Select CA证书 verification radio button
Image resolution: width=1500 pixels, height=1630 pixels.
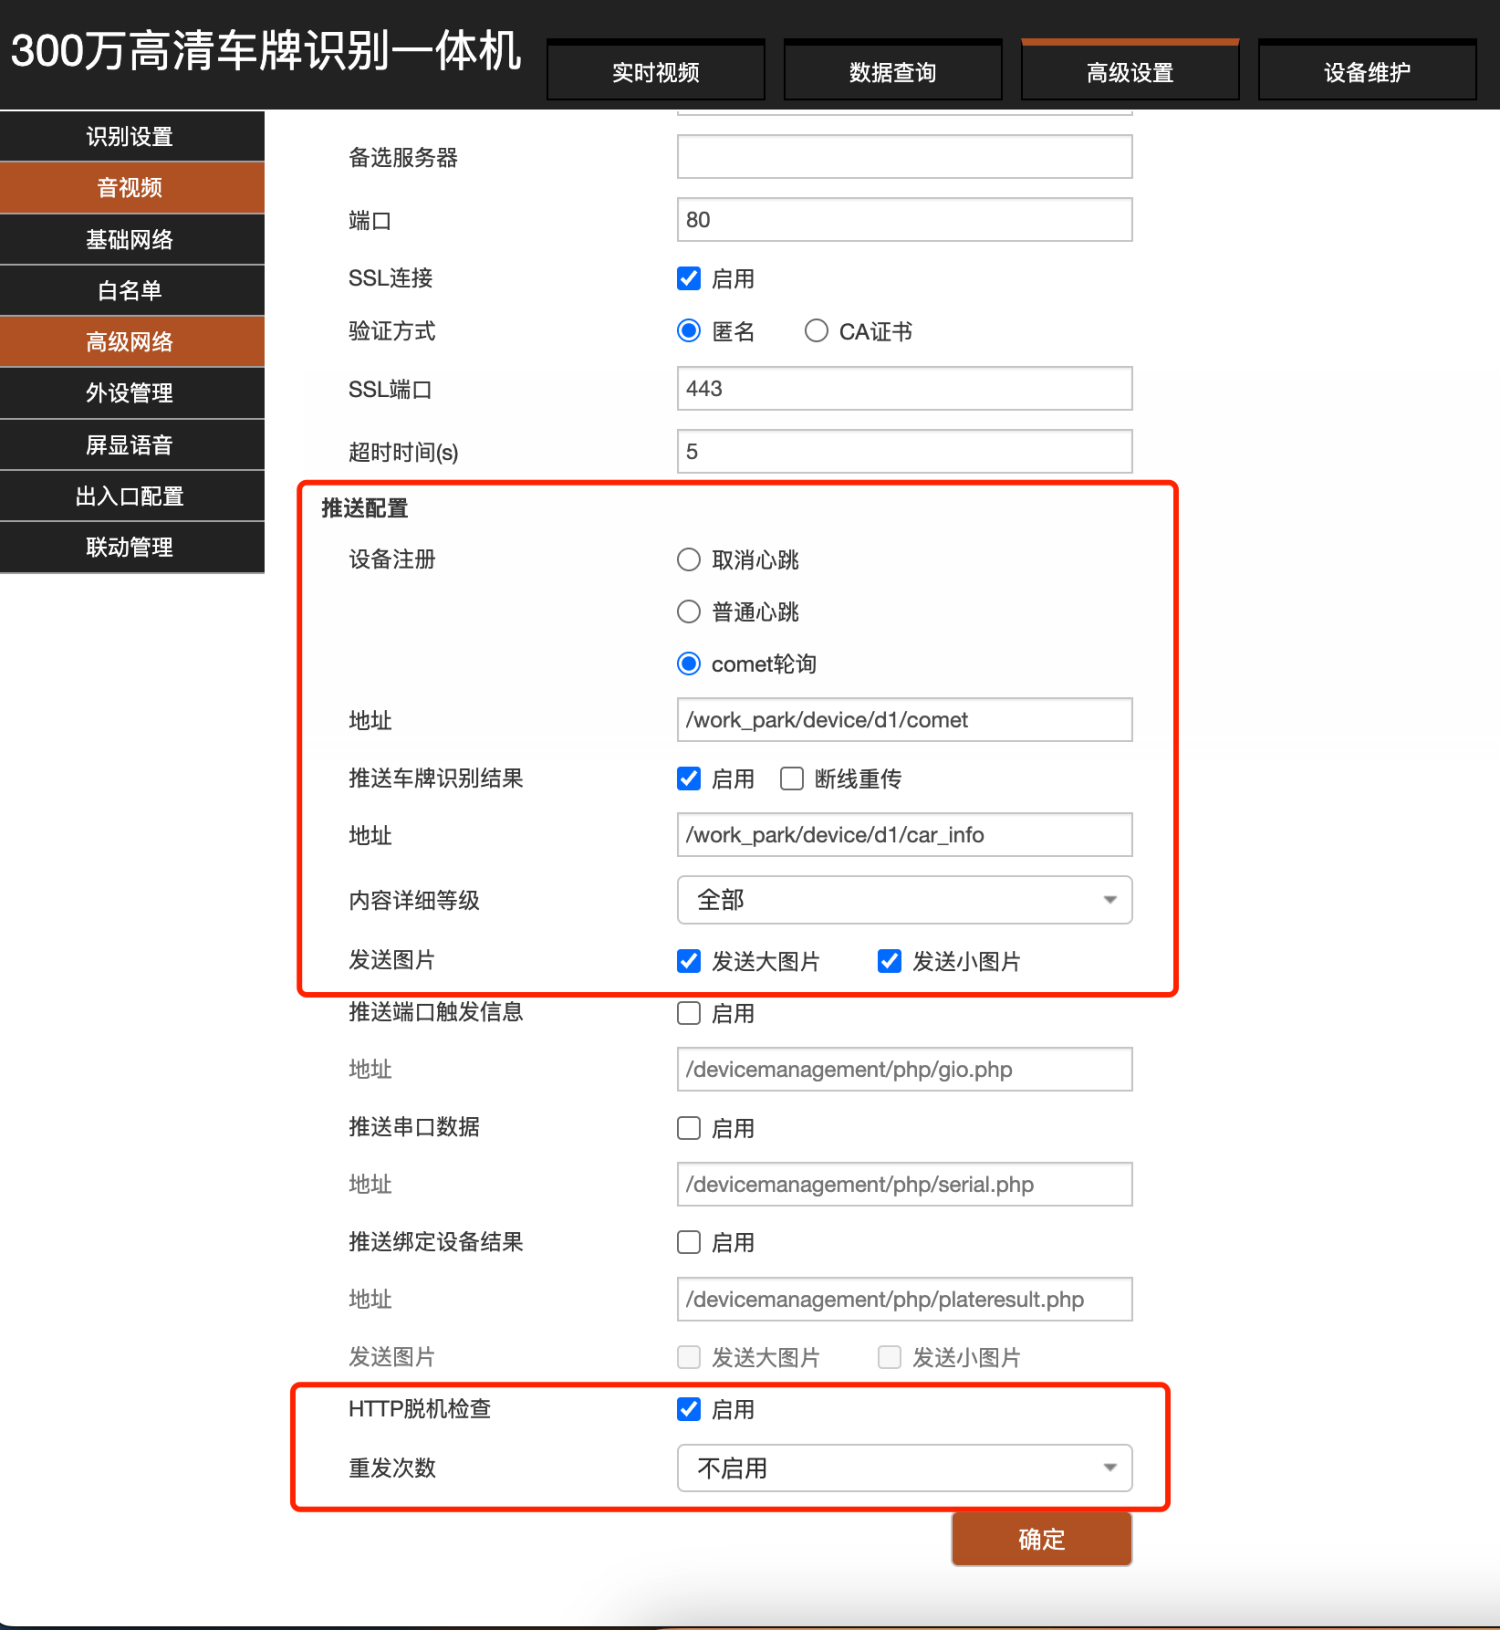pos(816,331)
